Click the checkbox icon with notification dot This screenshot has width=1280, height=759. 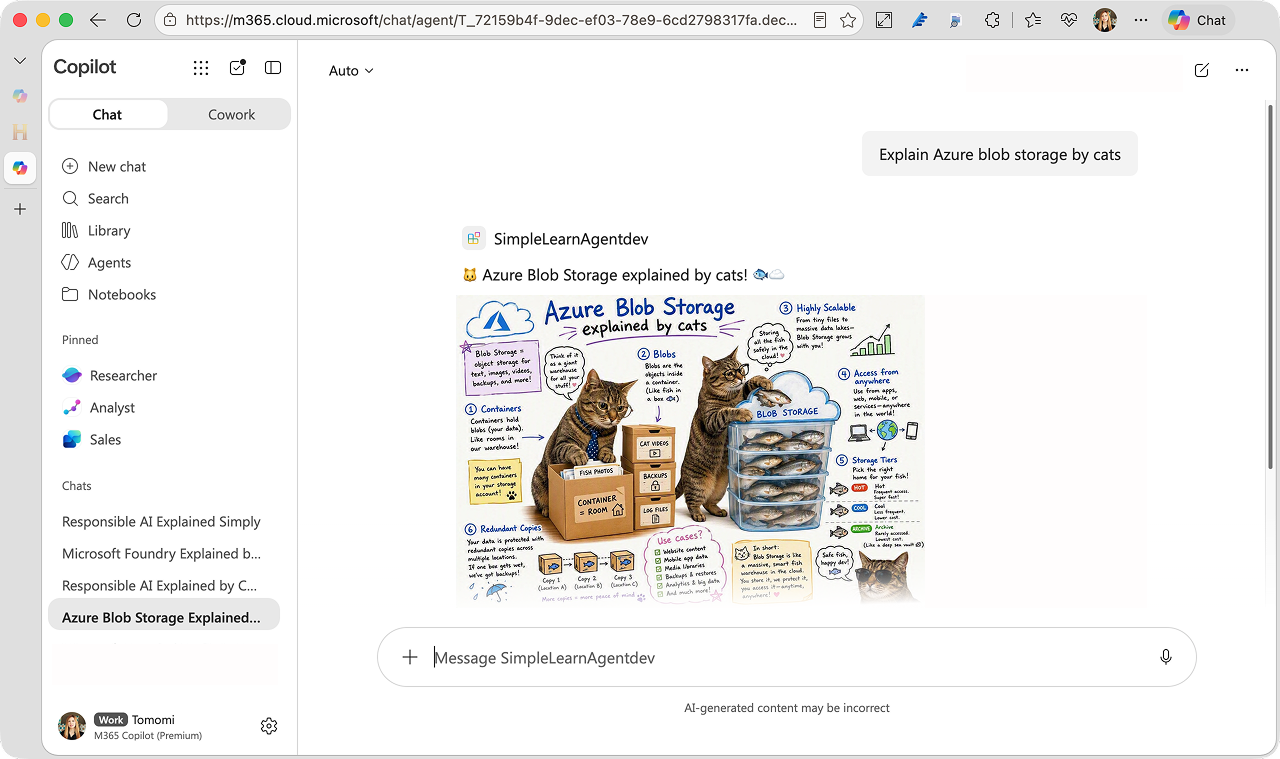pos(237,68)
